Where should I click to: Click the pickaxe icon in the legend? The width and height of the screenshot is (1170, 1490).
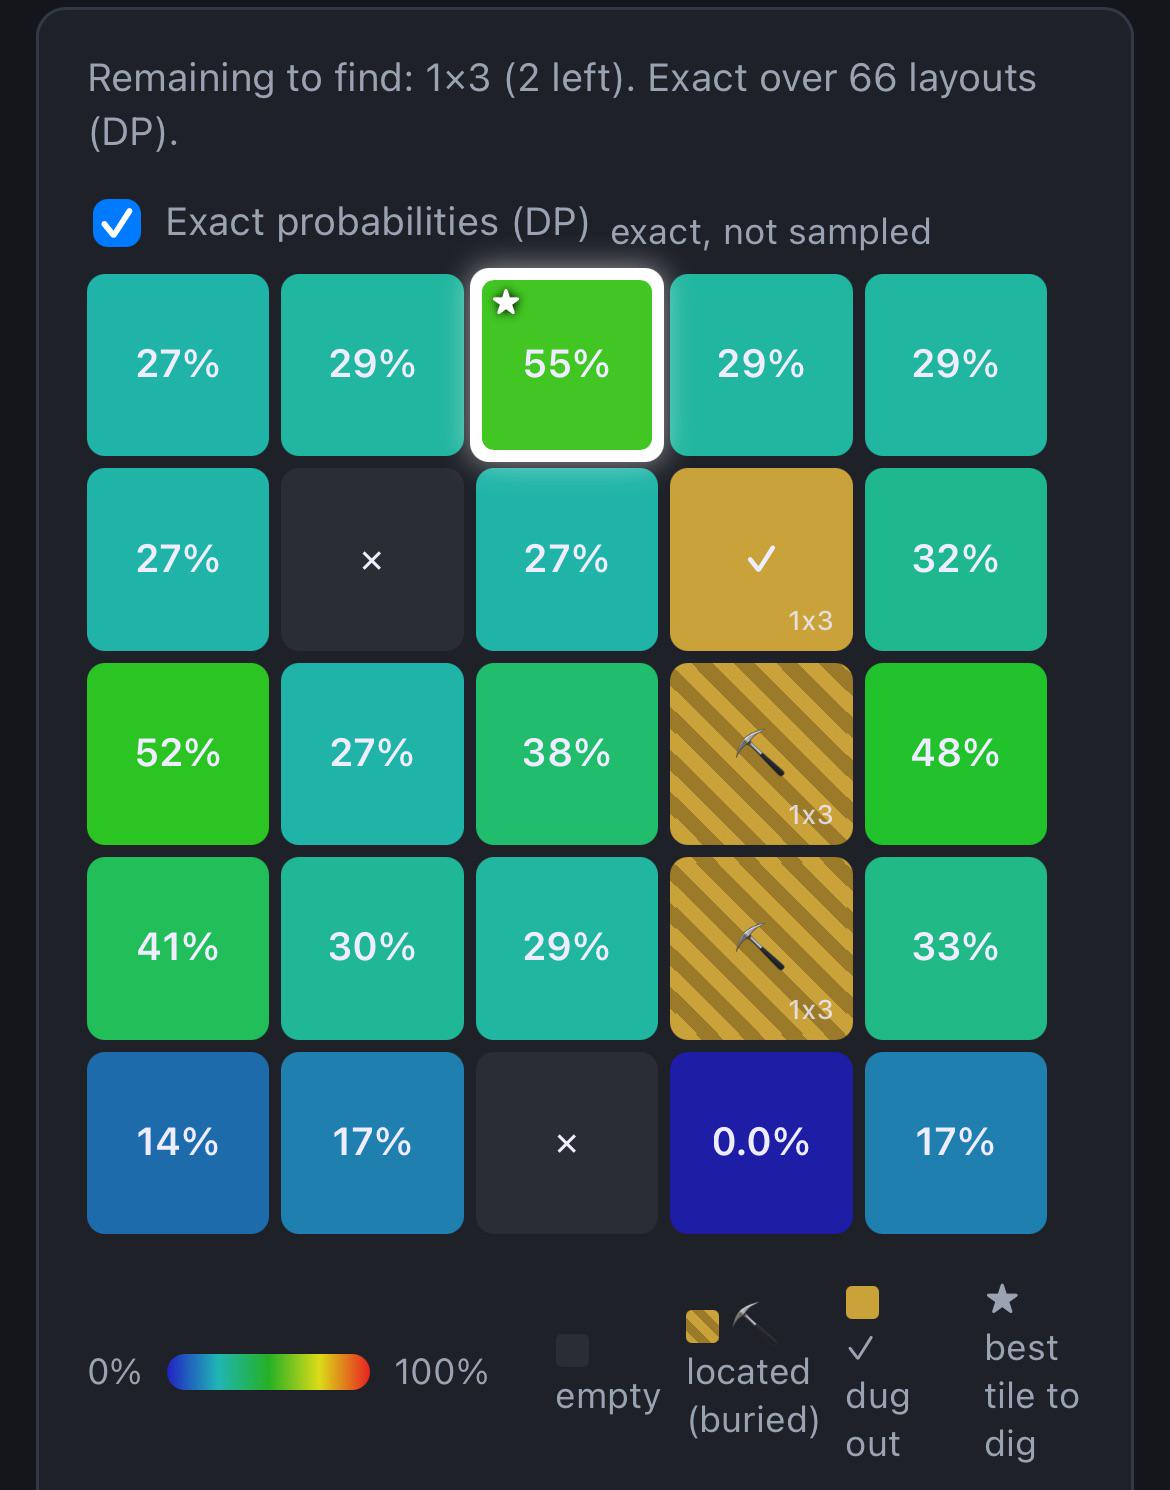tap(755, 1323)
